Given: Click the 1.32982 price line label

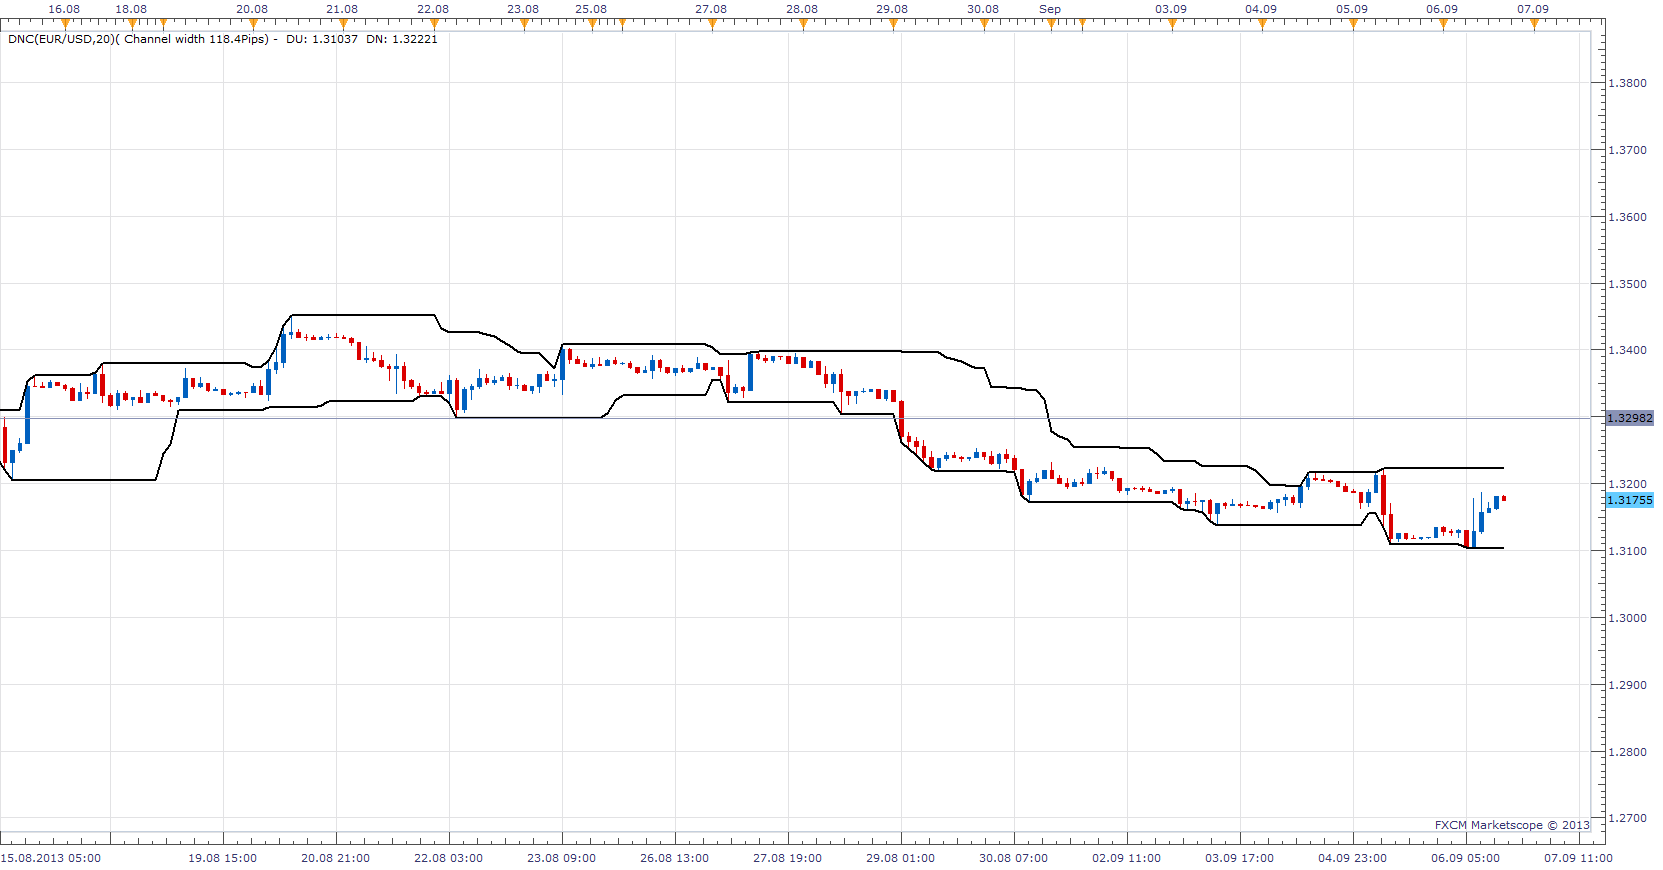Looking at the screenshot, I should pos(1630,418).
